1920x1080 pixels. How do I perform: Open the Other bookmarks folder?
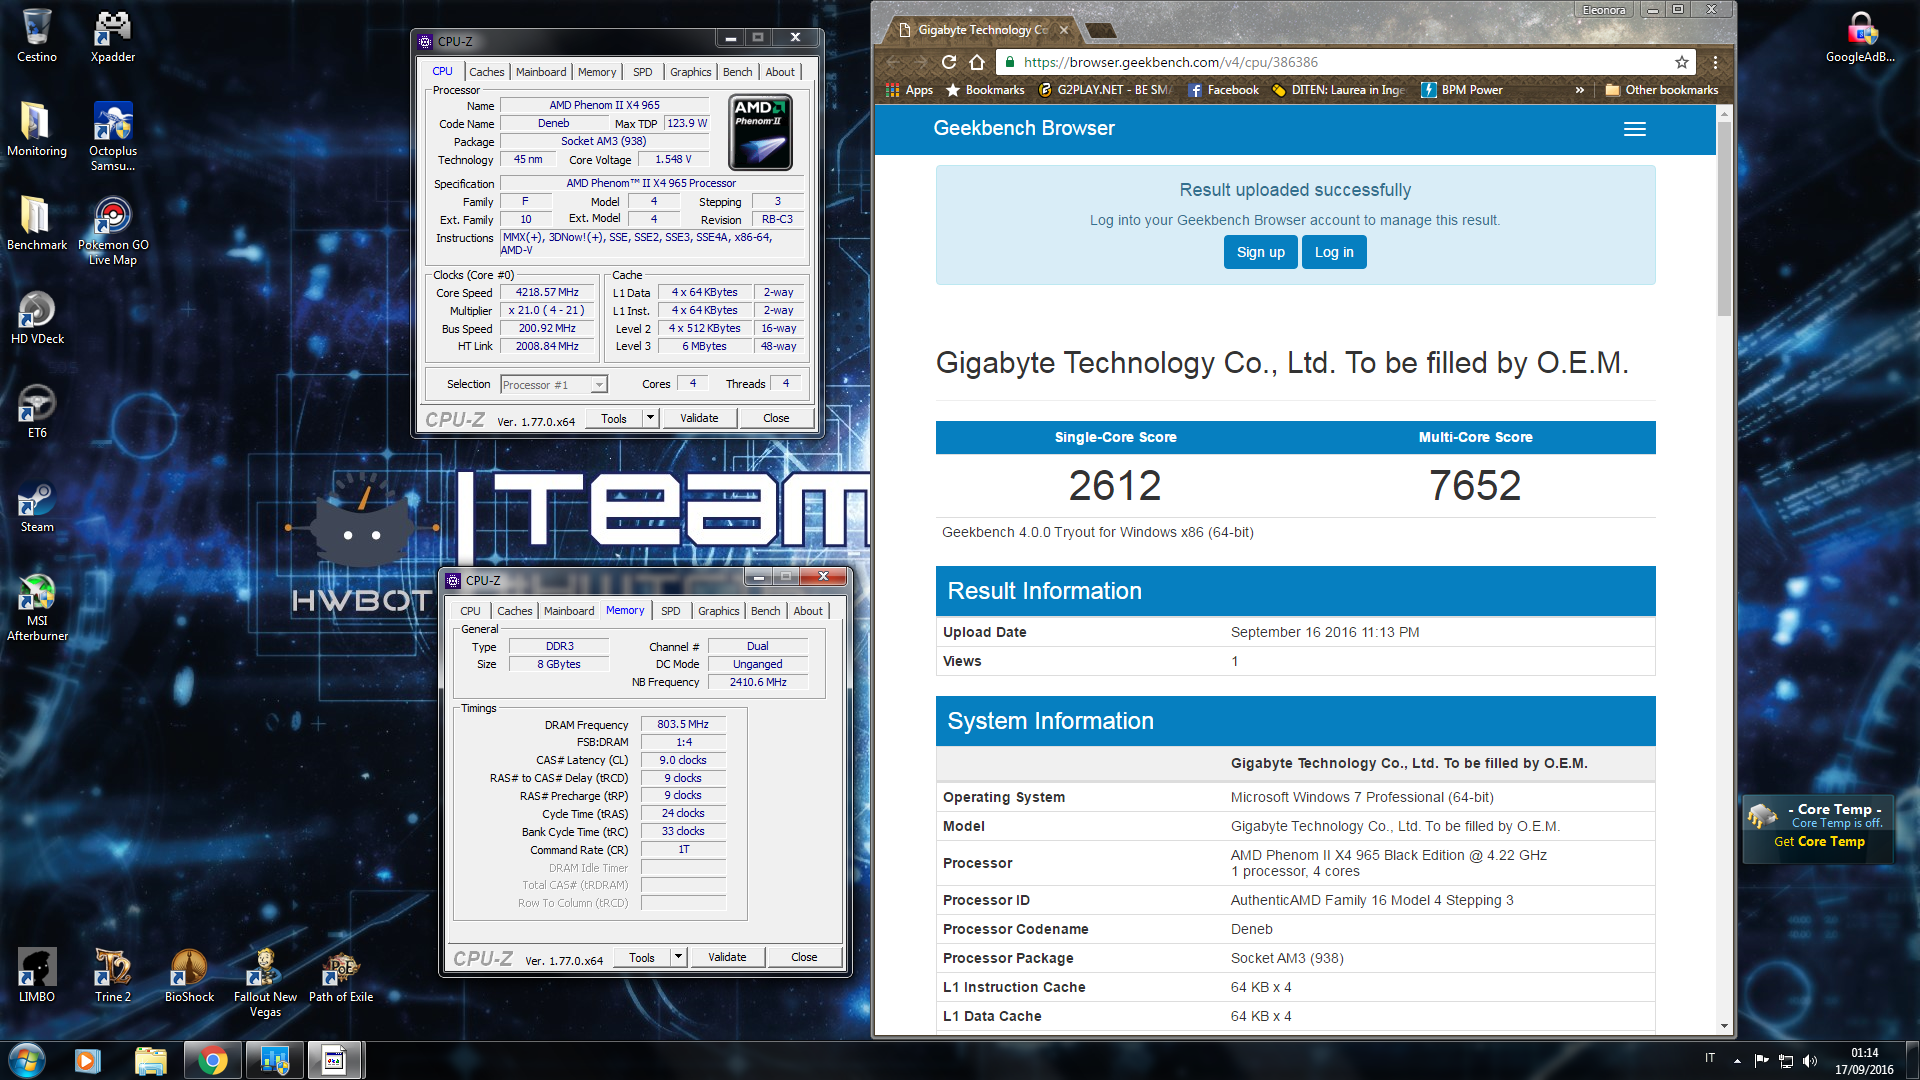click(1661, 90)
